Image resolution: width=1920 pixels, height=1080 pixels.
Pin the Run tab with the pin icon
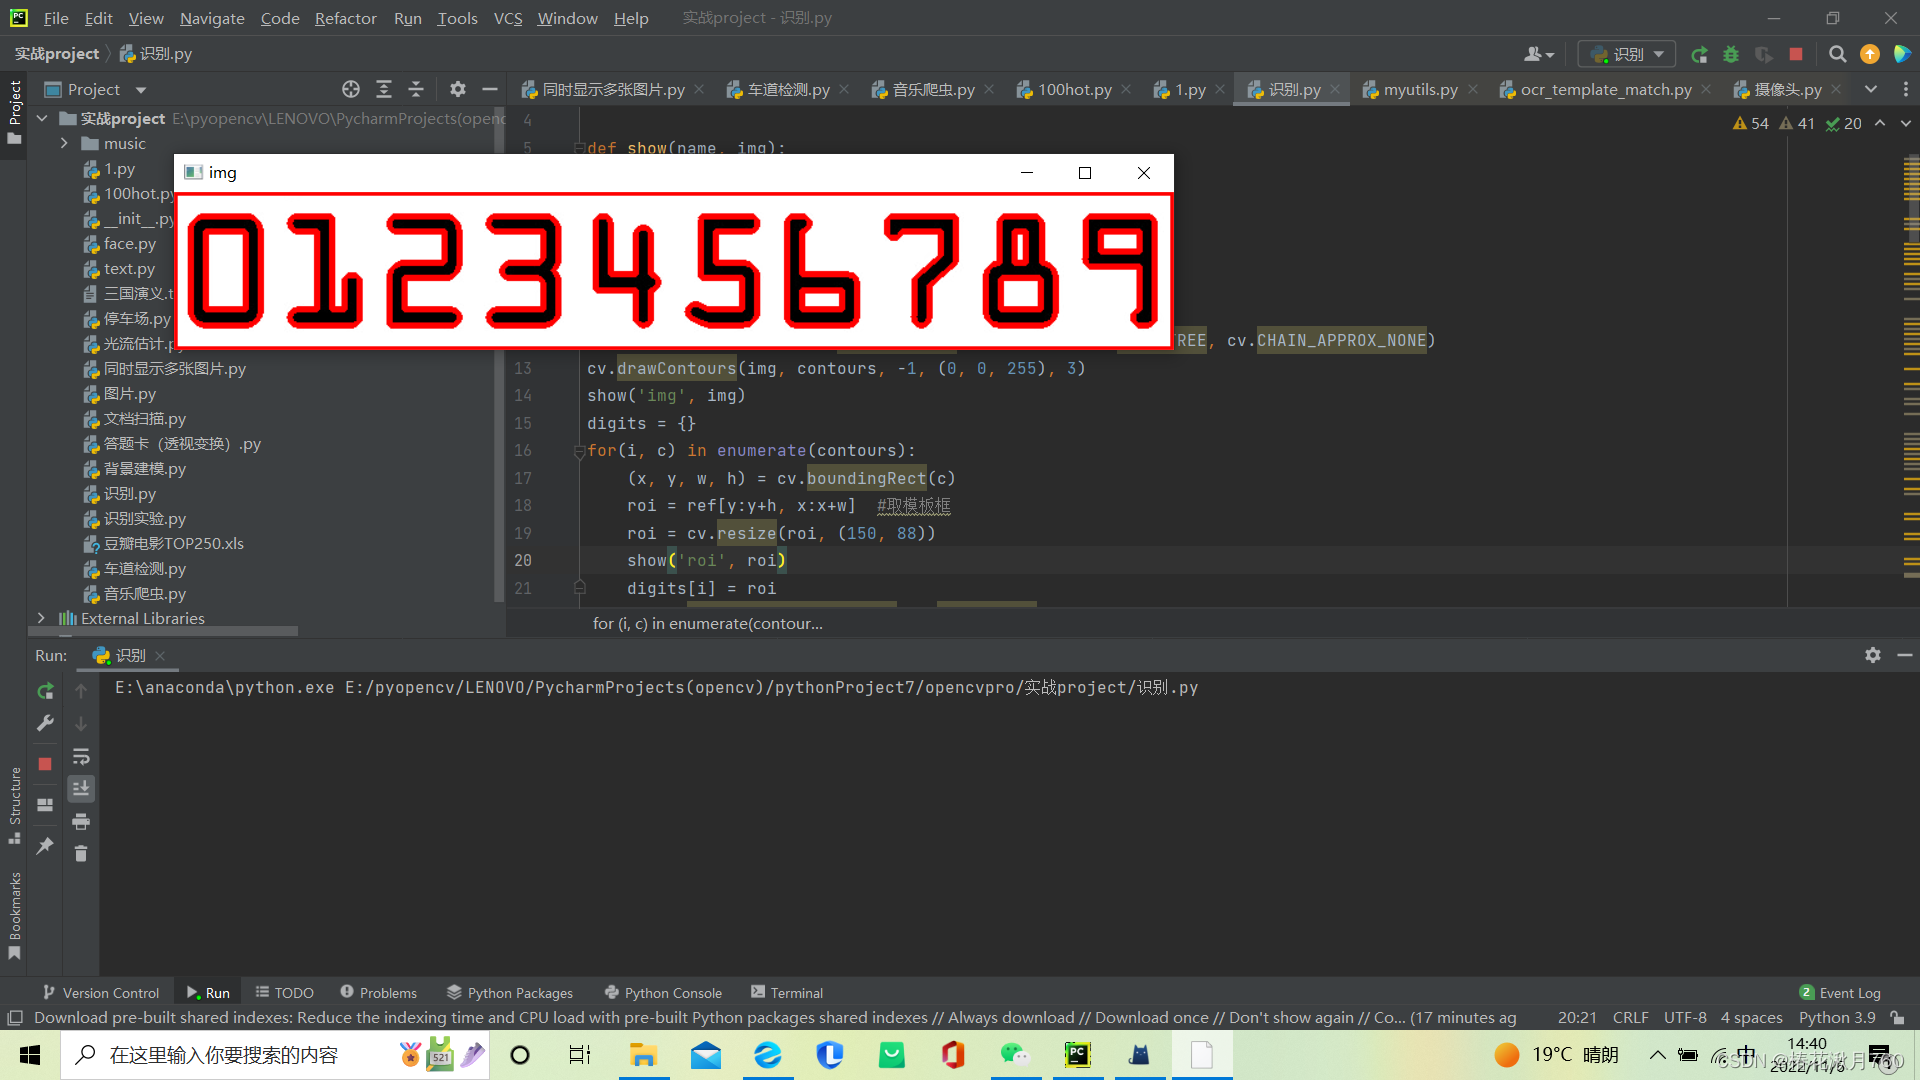(x=45, y=846)
